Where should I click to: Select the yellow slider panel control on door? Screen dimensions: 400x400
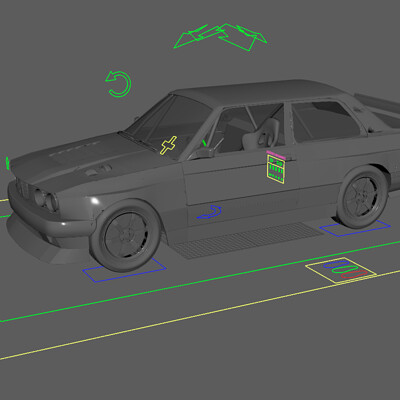tap(276, 169)
